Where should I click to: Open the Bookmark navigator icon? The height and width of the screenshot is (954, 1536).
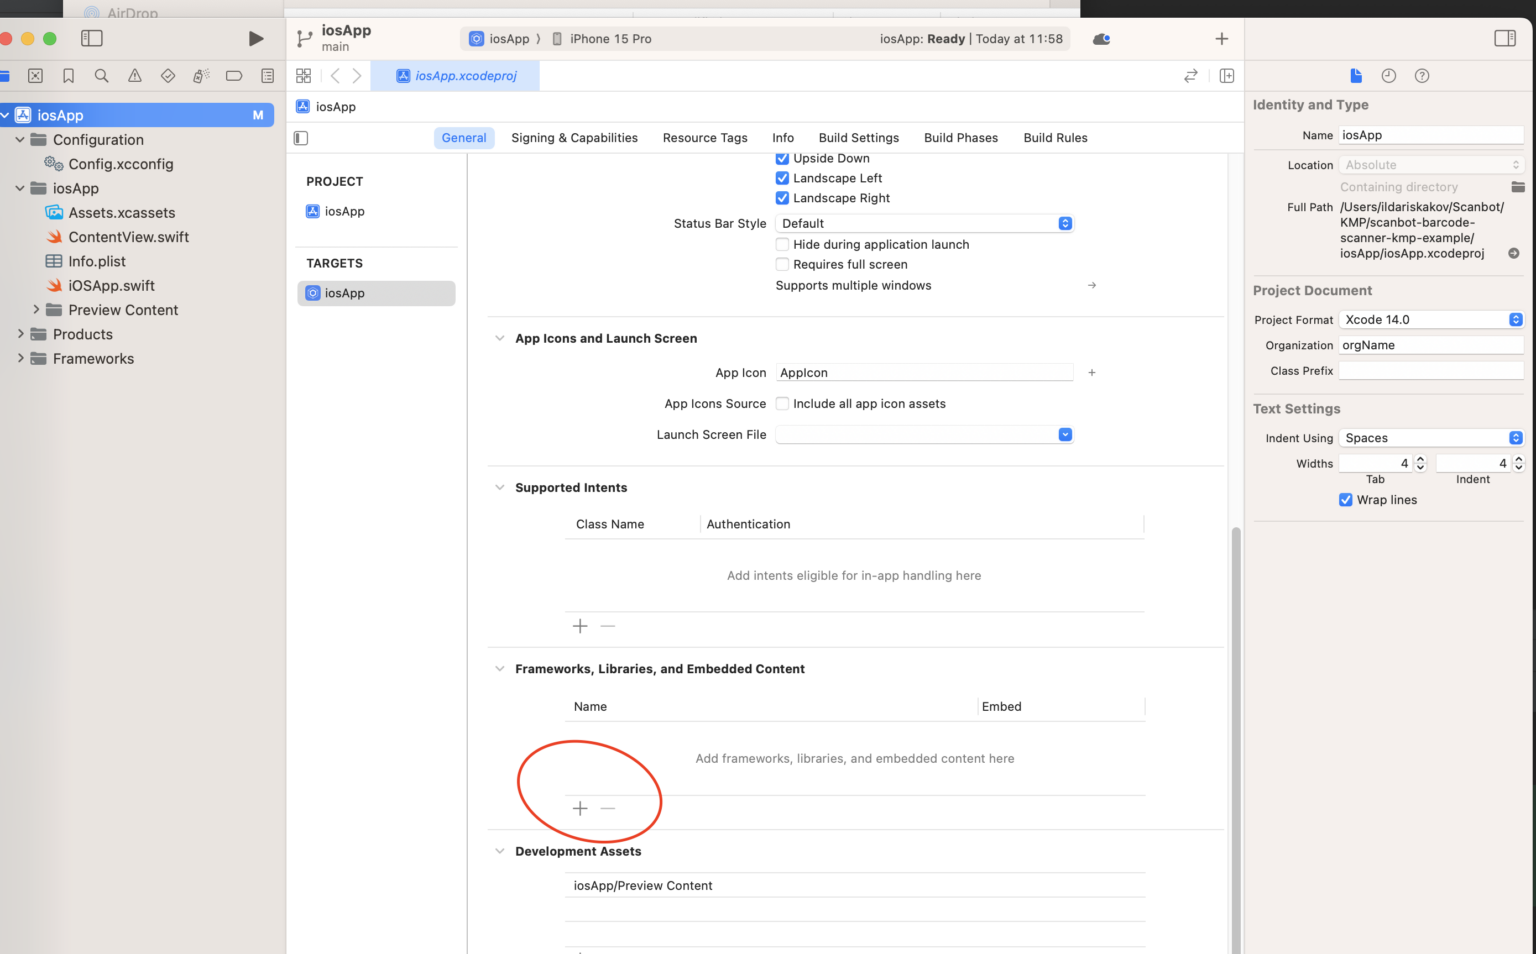68,75
